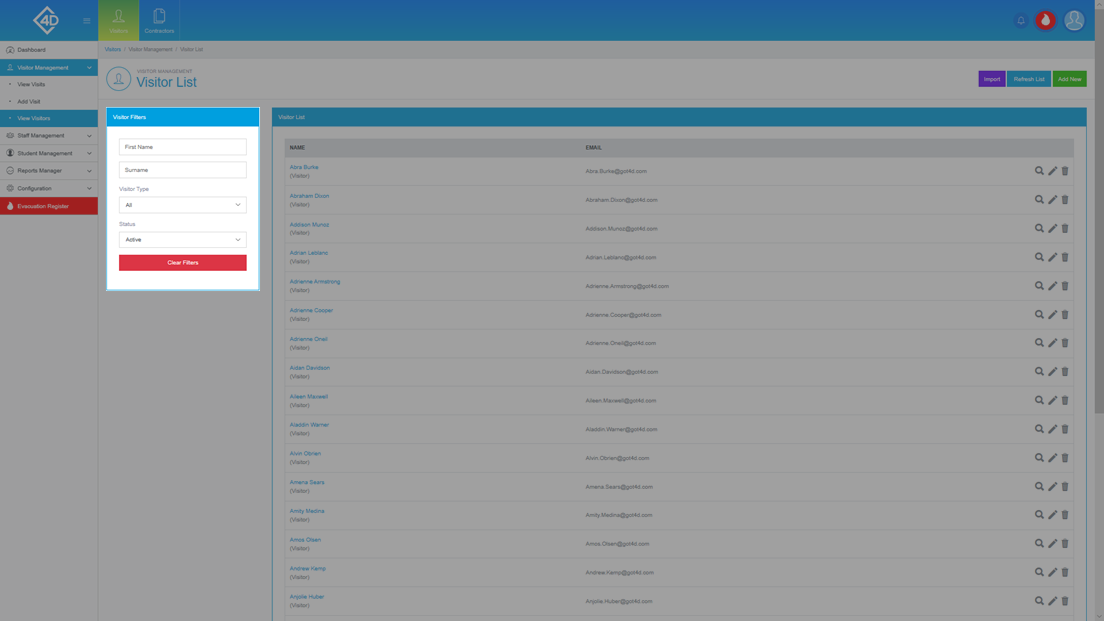Click the Surname filter field

(x=182, y=170)
